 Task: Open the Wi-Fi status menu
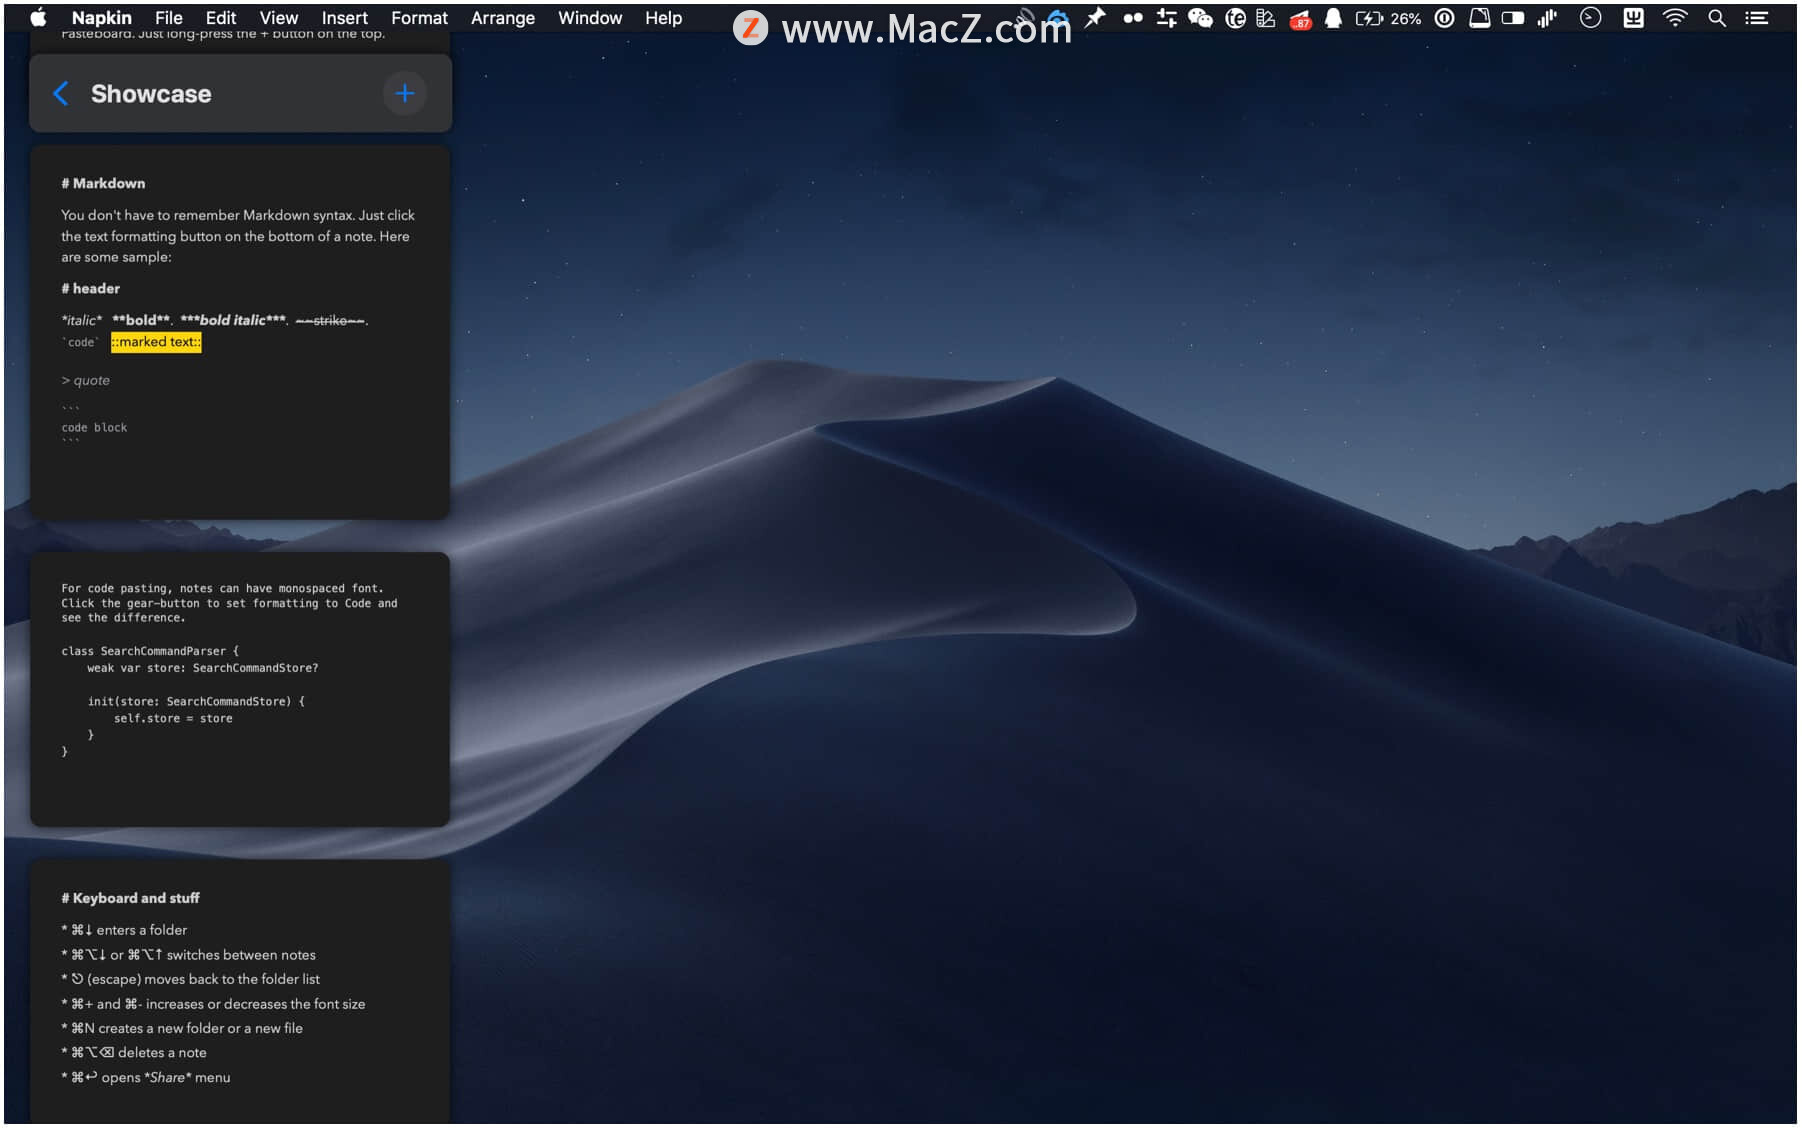[x=1675, y=18]
